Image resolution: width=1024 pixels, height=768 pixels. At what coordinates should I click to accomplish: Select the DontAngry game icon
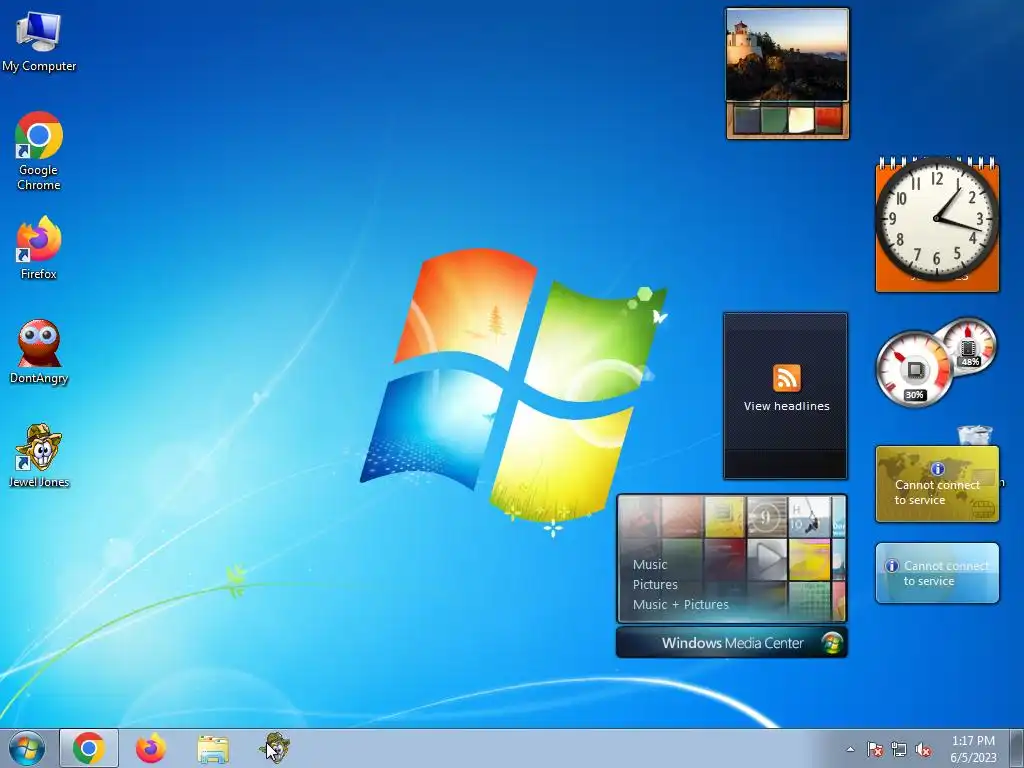pyautogui.click(x=39, y=351)
